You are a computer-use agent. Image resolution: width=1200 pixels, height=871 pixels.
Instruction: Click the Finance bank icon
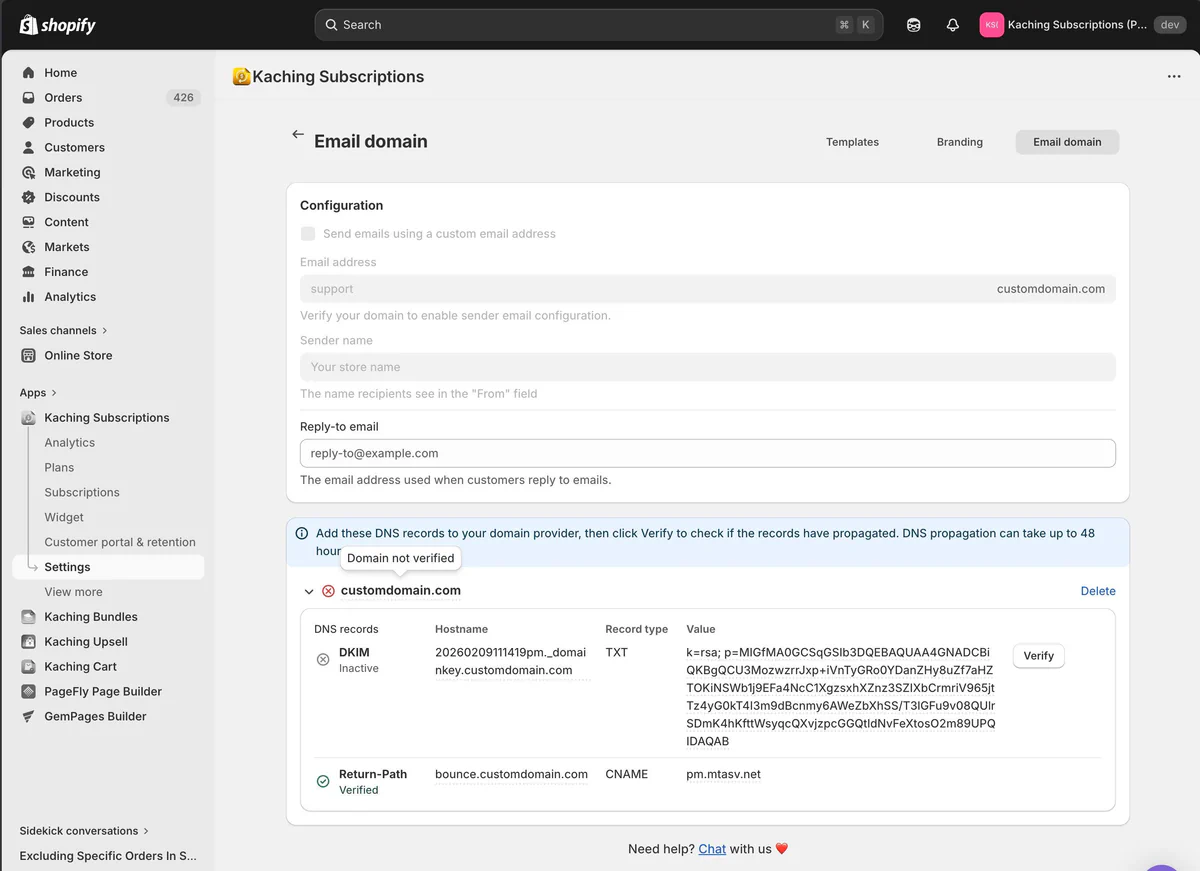point(28,272)
